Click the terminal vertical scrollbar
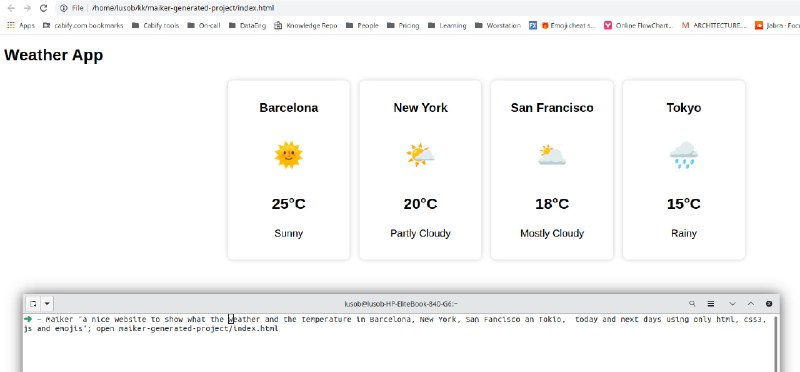The image size is (800, 372). (x=775, y=343)
